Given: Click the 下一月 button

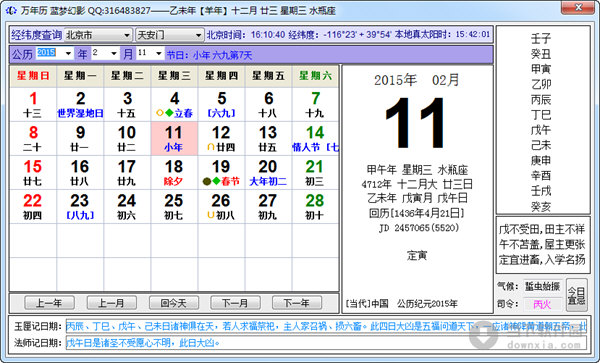Looking at the screenshot, I should point(235,303).
